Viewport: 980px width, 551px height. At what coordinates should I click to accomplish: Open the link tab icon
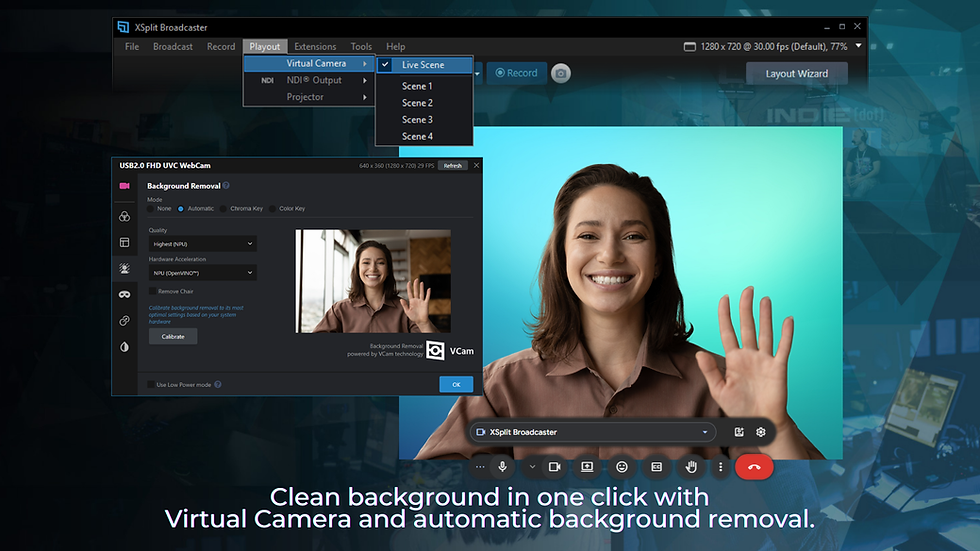click(x=124, y=320)
